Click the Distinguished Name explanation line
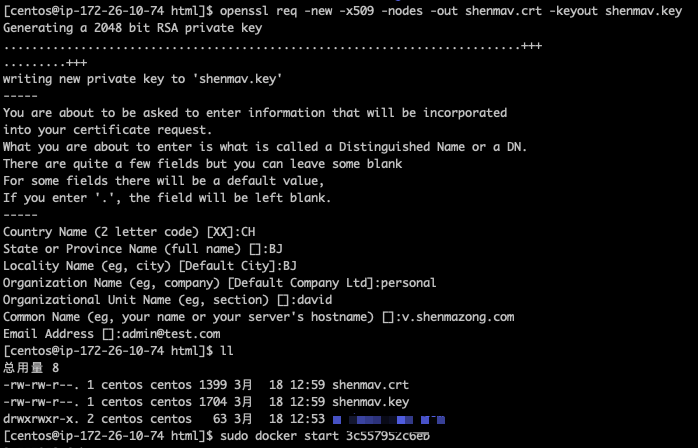 (x=265, y=147)
